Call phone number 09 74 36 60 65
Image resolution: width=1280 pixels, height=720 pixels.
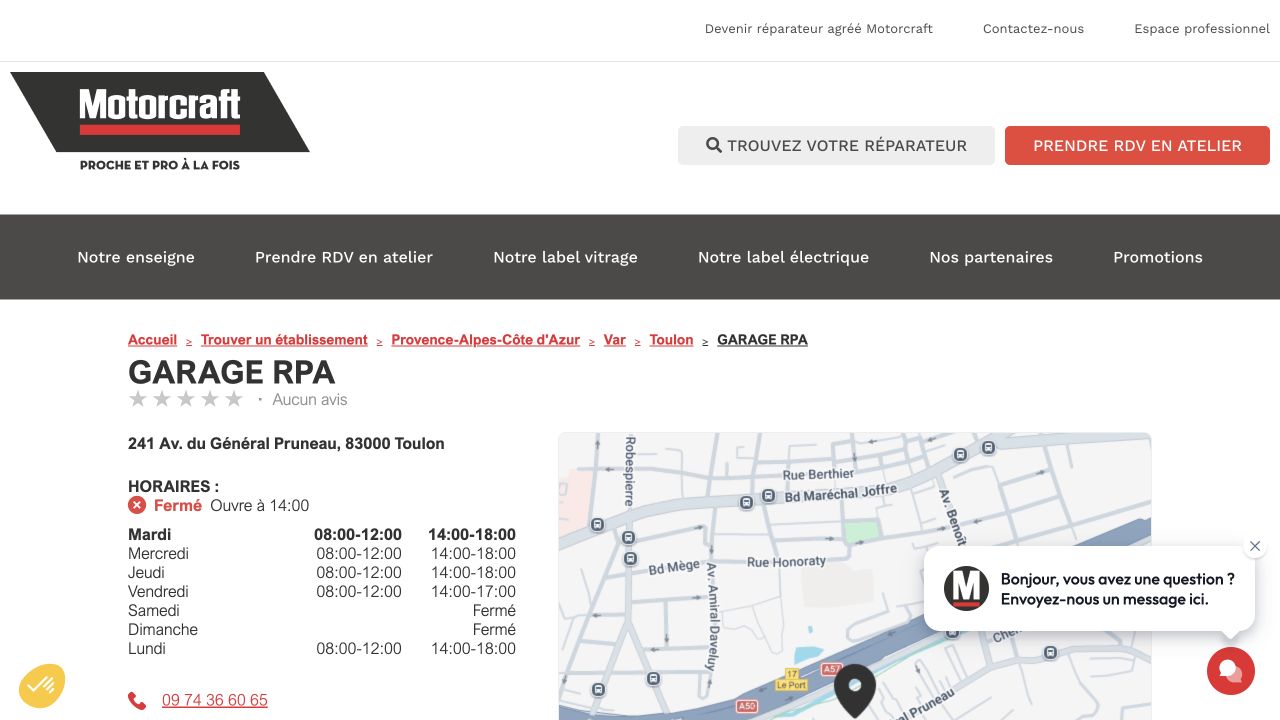215,700
